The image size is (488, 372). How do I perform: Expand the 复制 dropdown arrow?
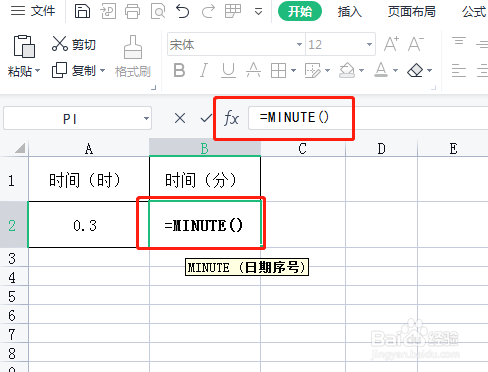102,71
